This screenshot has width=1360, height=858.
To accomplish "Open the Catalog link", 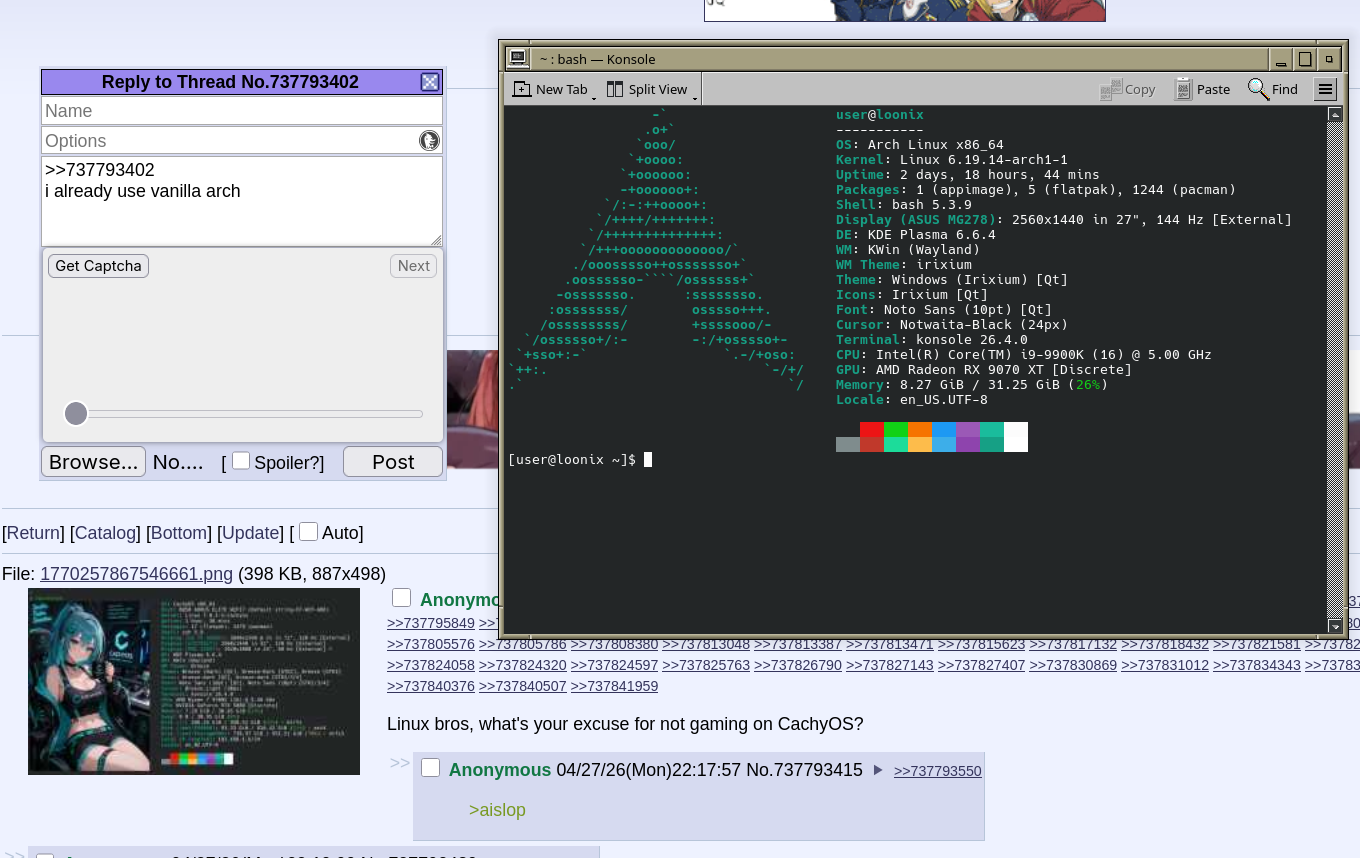I will [105, 533].
